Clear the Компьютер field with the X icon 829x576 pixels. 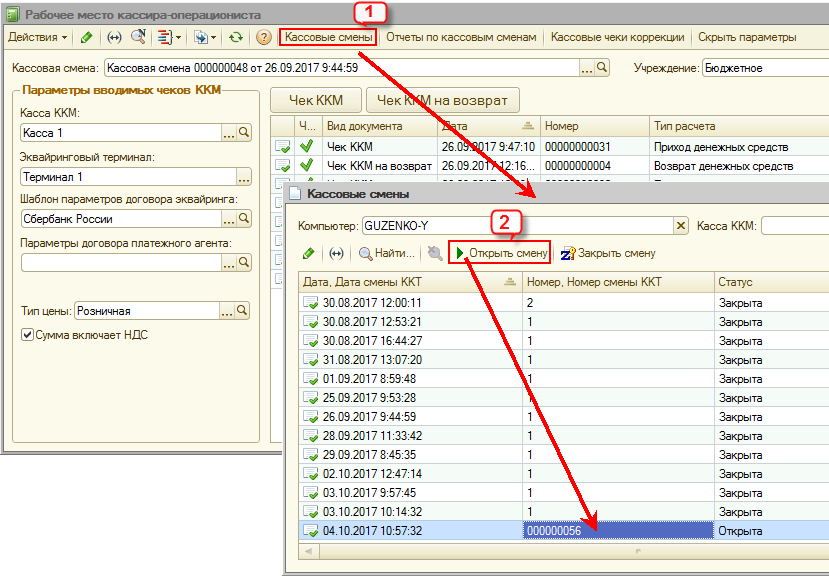click(x=681, y=226)
